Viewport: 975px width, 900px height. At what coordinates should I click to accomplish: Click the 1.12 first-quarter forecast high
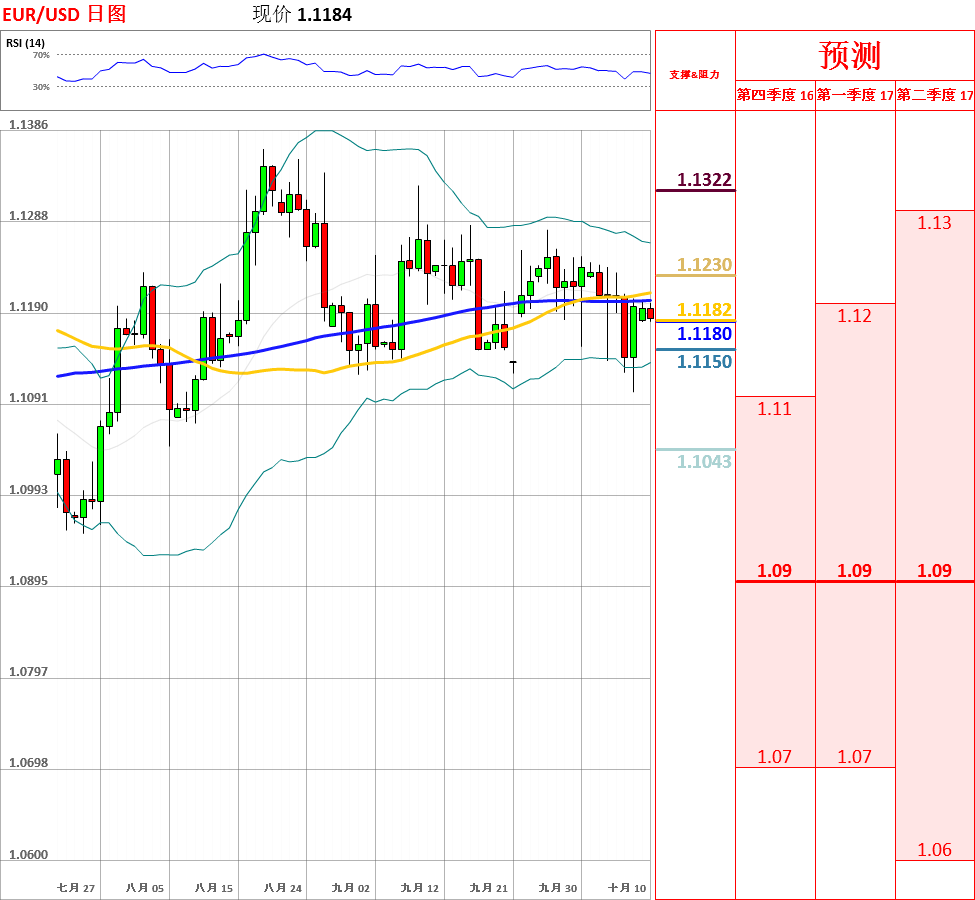tap(854, 316)
